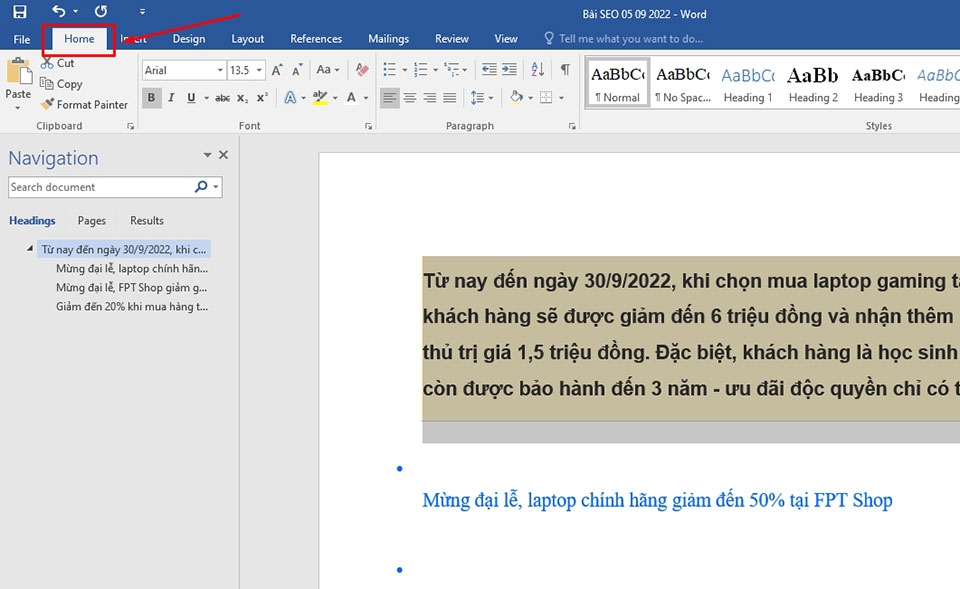
Task: Open the Clipboard dialog launcher
Action: 130,126
